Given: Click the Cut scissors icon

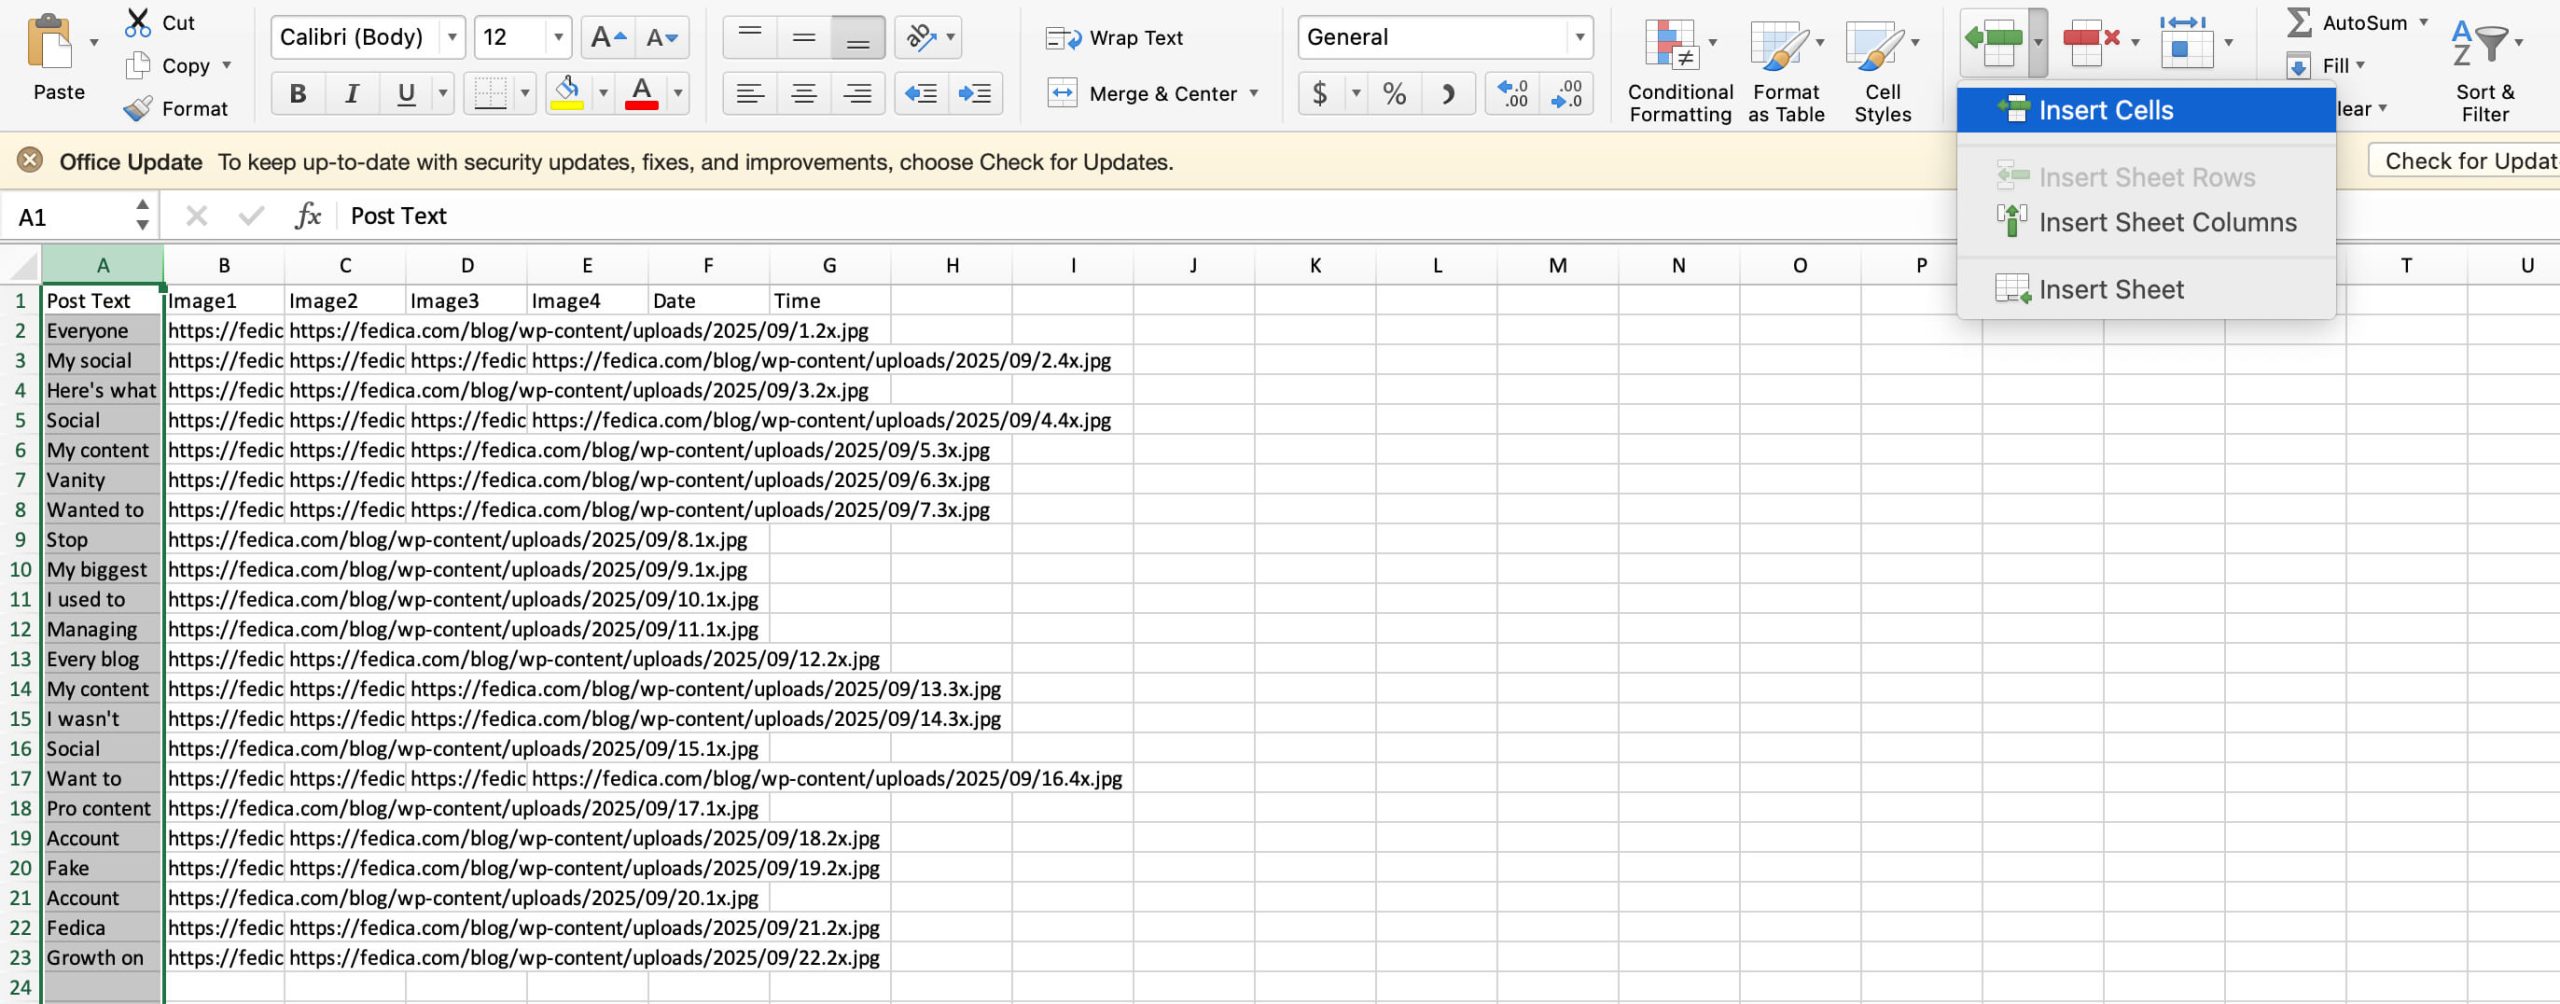Looking at the screenshot, I should pyautogui.click(x=137, y=23).
